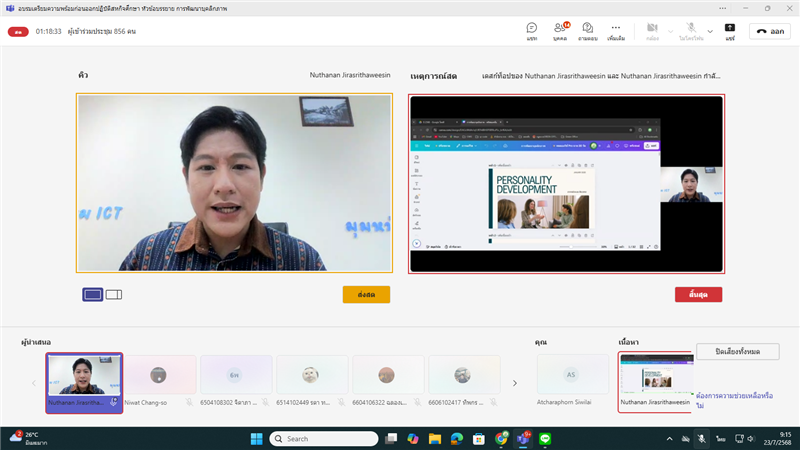Open the People participants panel
The image size is (800, 450).
(x=560, y=30)
